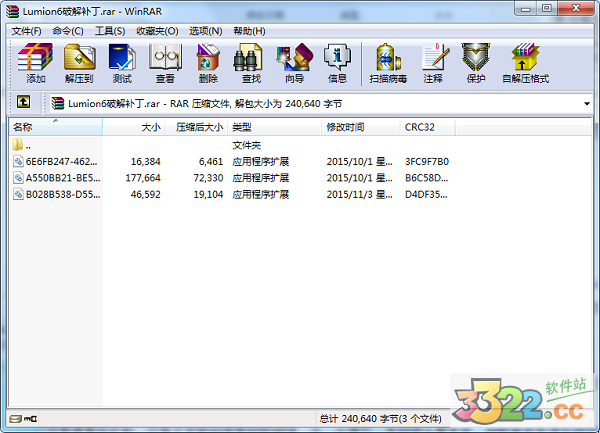Click the file icon of B028B538-D55
Image resolution: width=600 pixels, height=433 pixels.
coord(18,194)
